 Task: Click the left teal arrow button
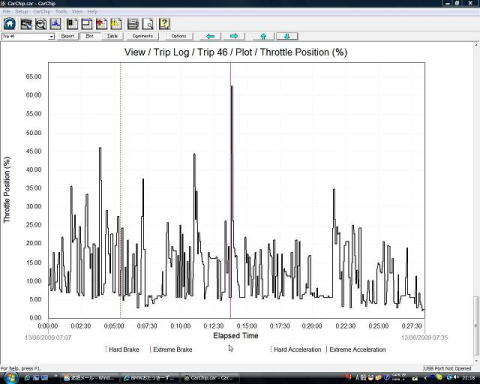(x=210, y=36)
